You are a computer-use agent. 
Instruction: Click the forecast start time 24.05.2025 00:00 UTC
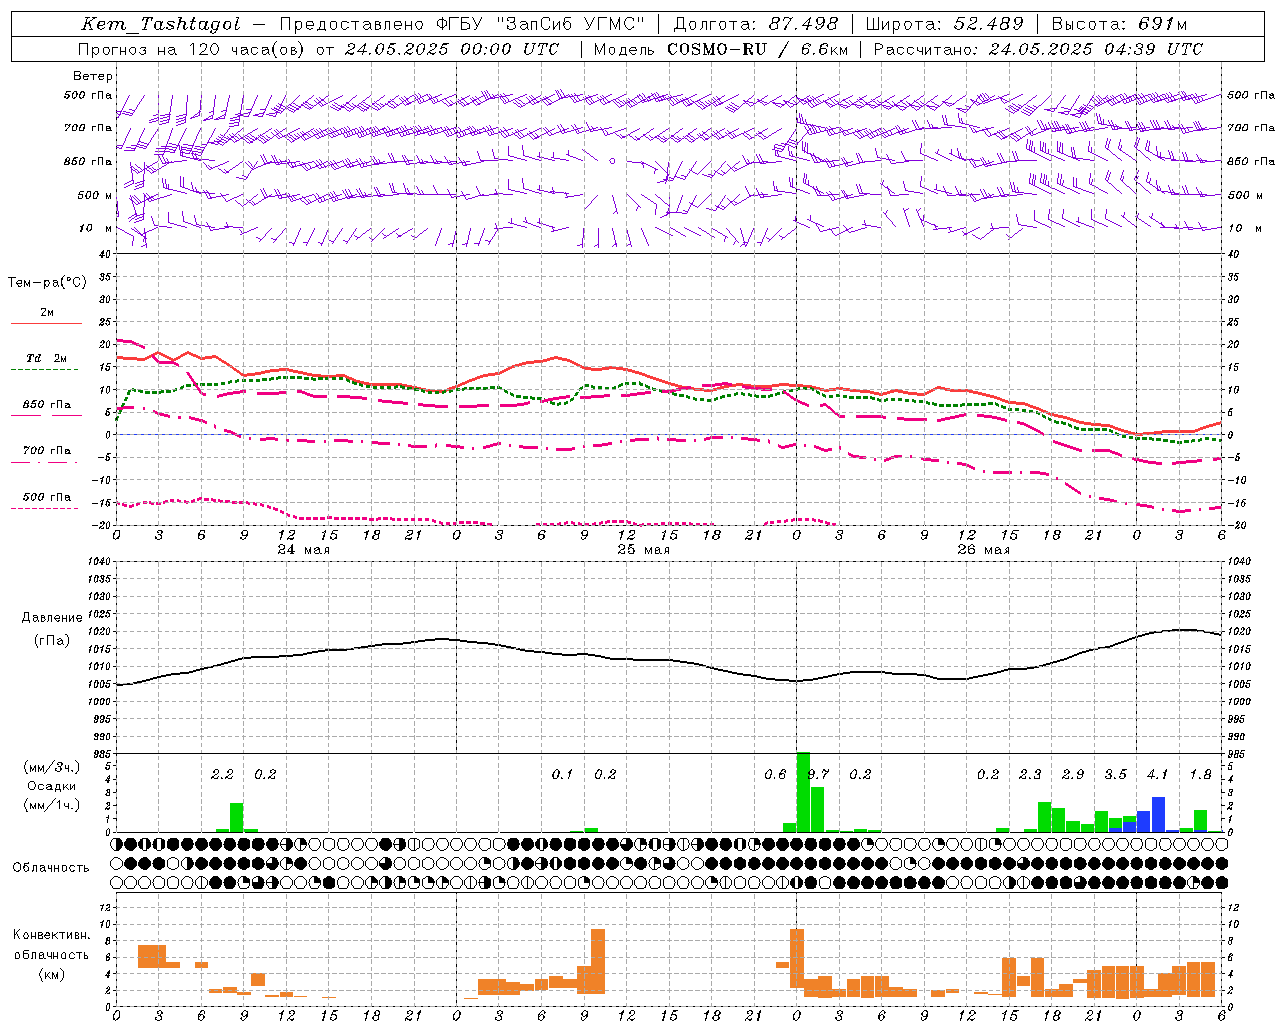(x=453, y=49)
